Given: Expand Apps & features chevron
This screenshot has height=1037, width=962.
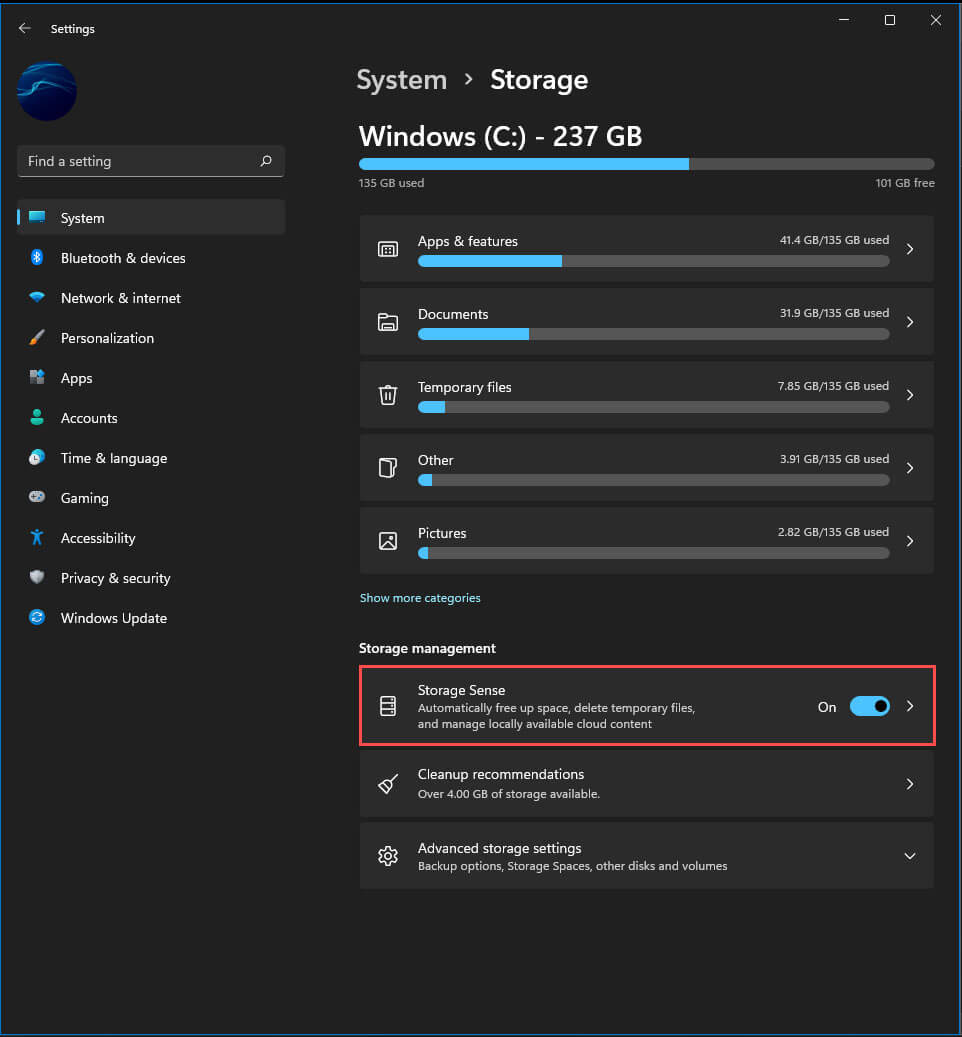Looking at the screenshot, I should point(910,249).
